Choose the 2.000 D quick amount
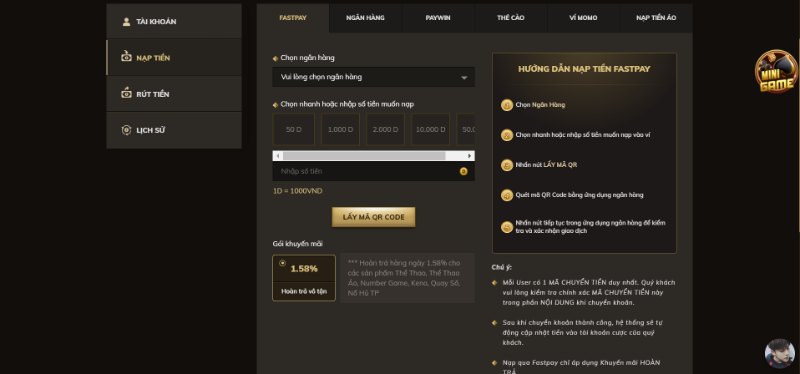 click(385, 130)
